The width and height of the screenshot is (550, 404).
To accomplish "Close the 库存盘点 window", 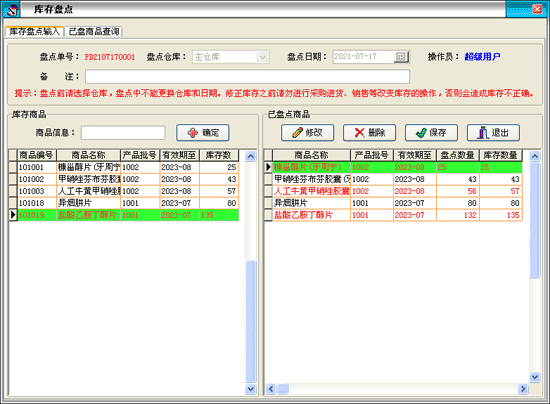I will pos(537,9).
